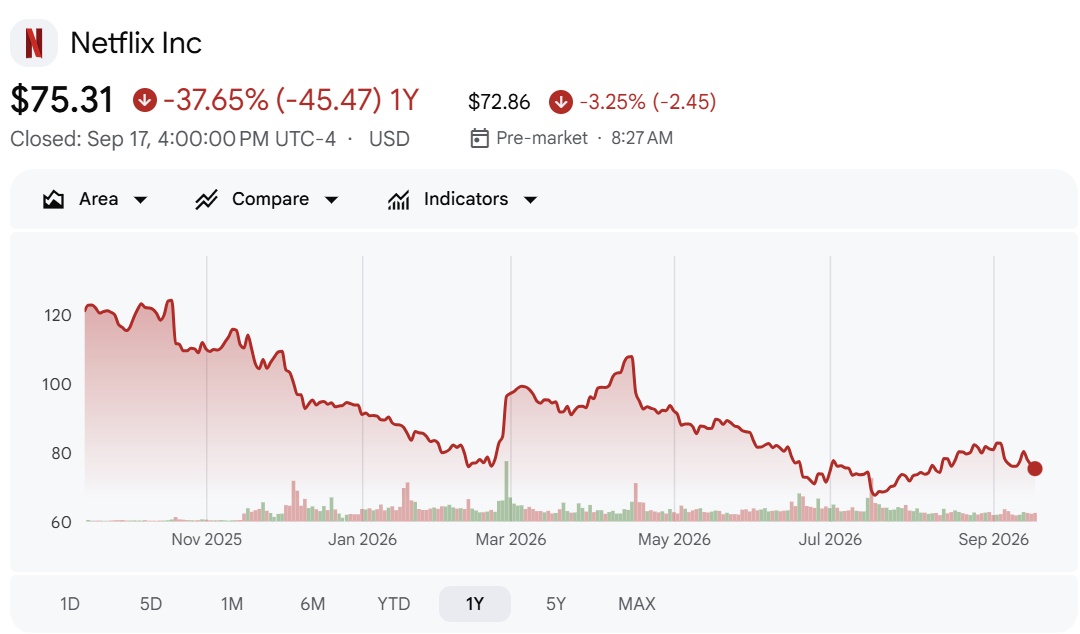Switch to the 5D range
The image size is (1080, 634).
151,604
